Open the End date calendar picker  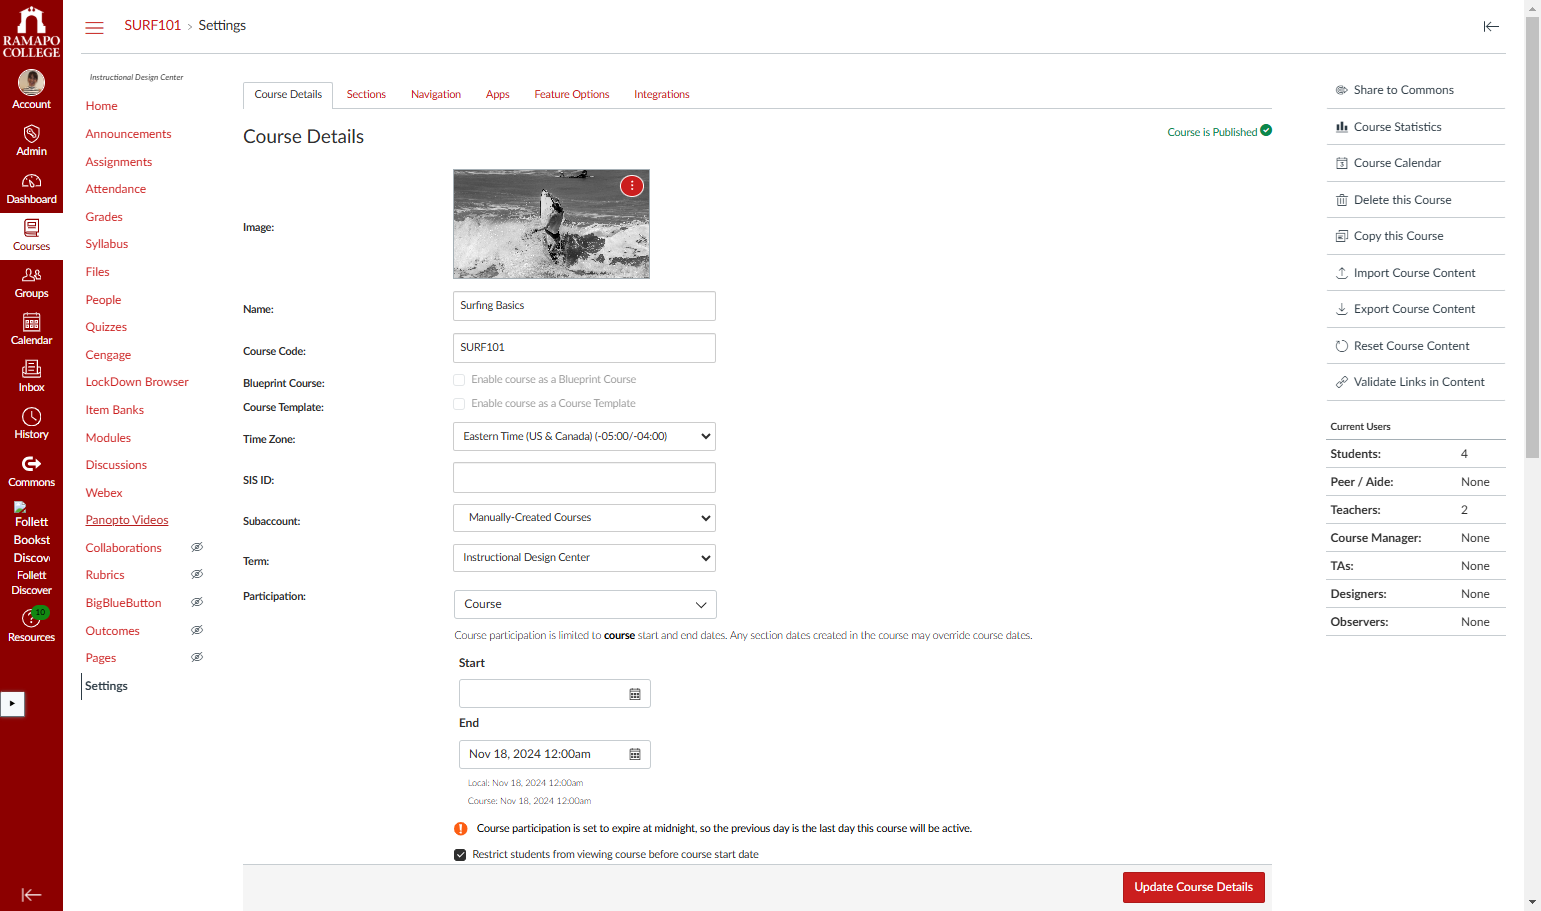click(635, 754)
